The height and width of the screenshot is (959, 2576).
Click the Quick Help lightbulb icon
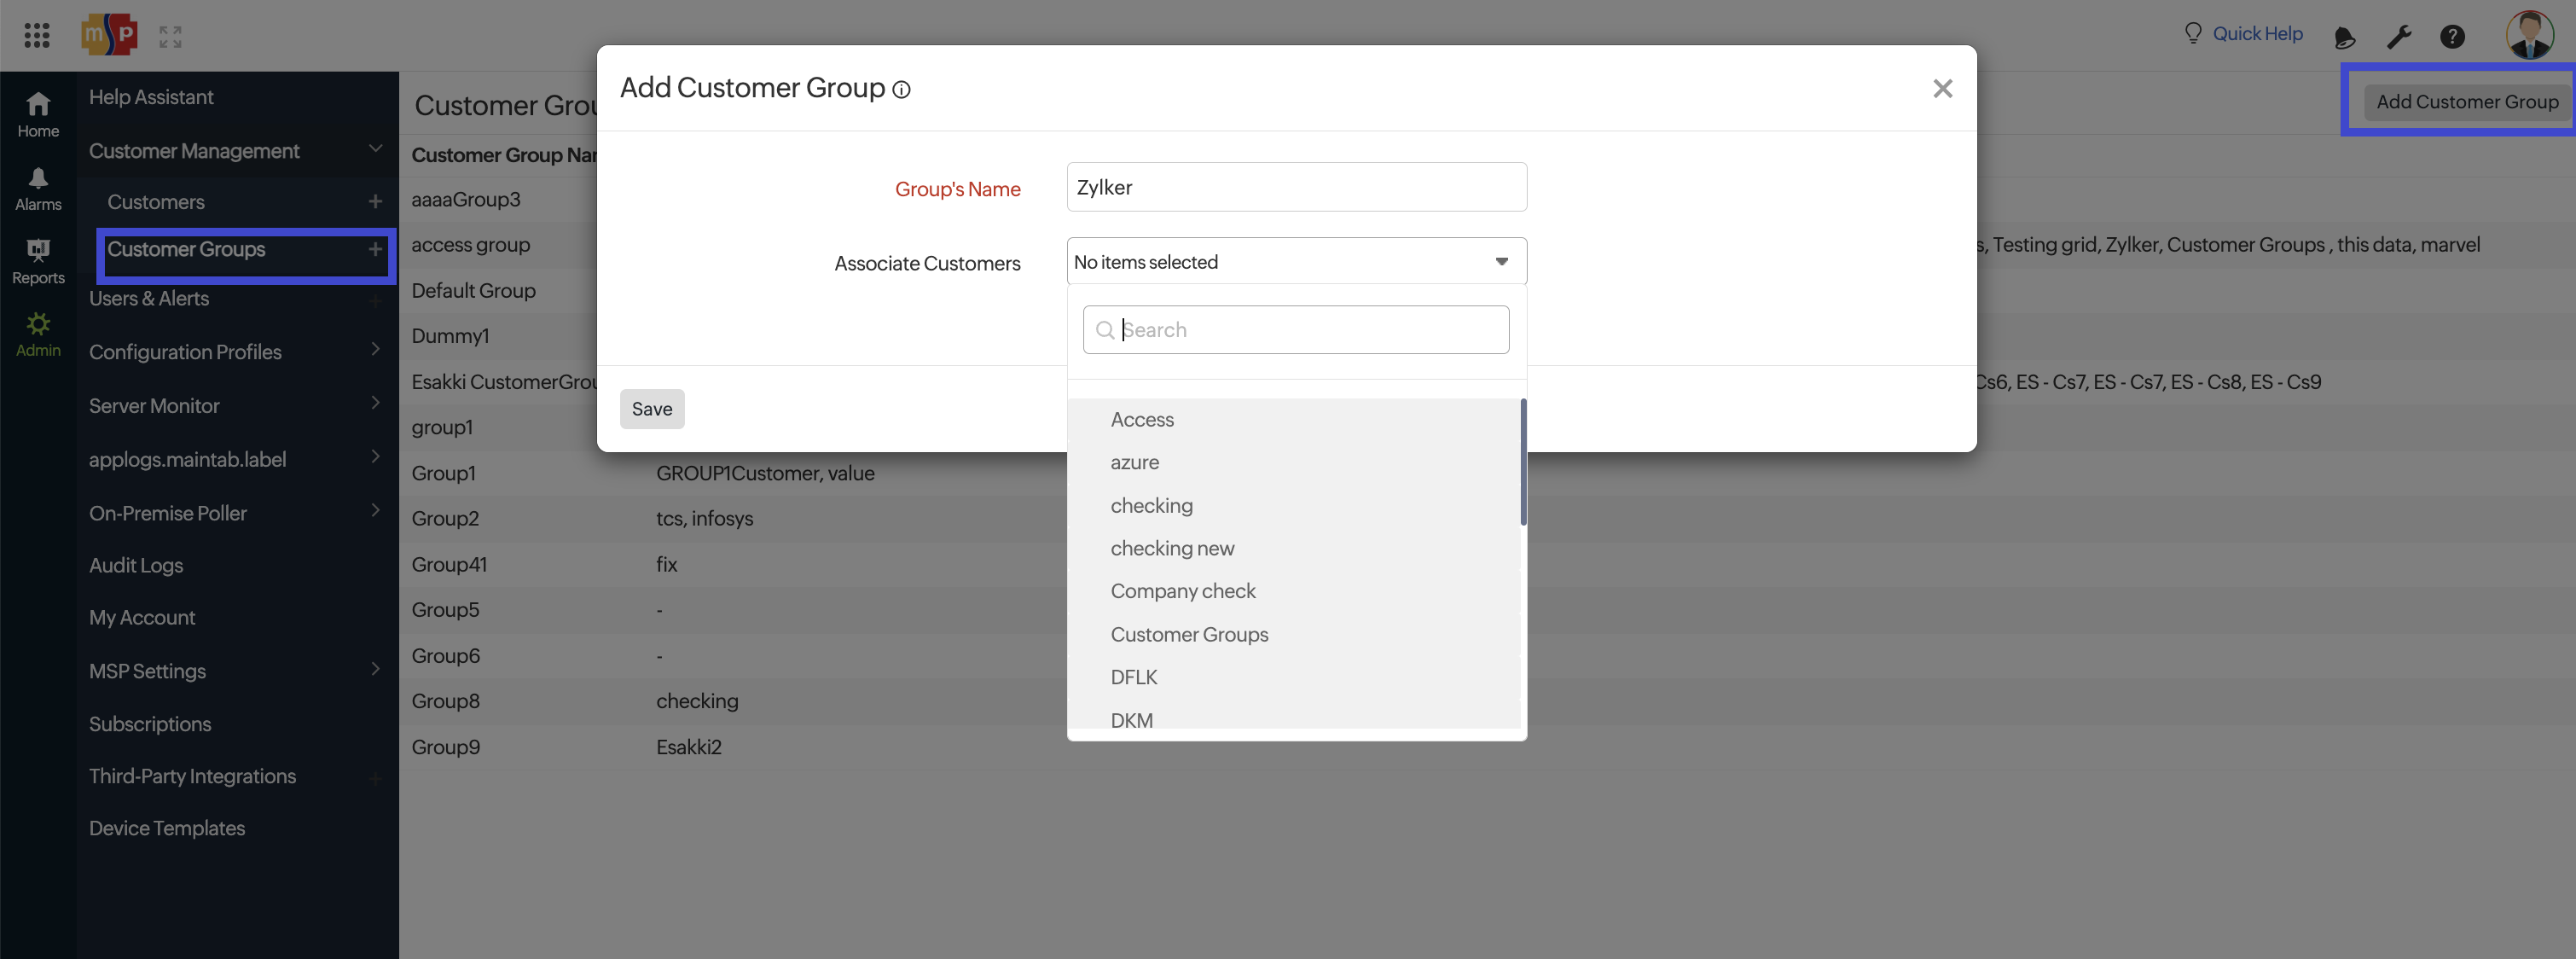coord(2192,32)
